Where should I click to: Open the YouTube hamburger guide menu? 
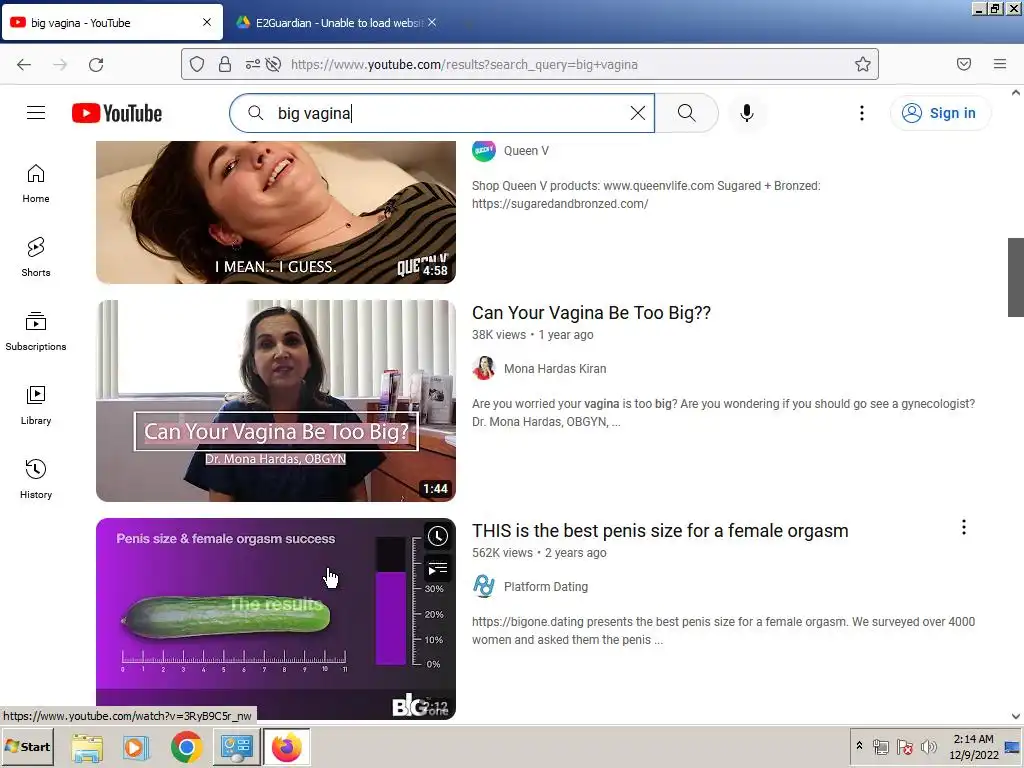click(x=36, y=113)
